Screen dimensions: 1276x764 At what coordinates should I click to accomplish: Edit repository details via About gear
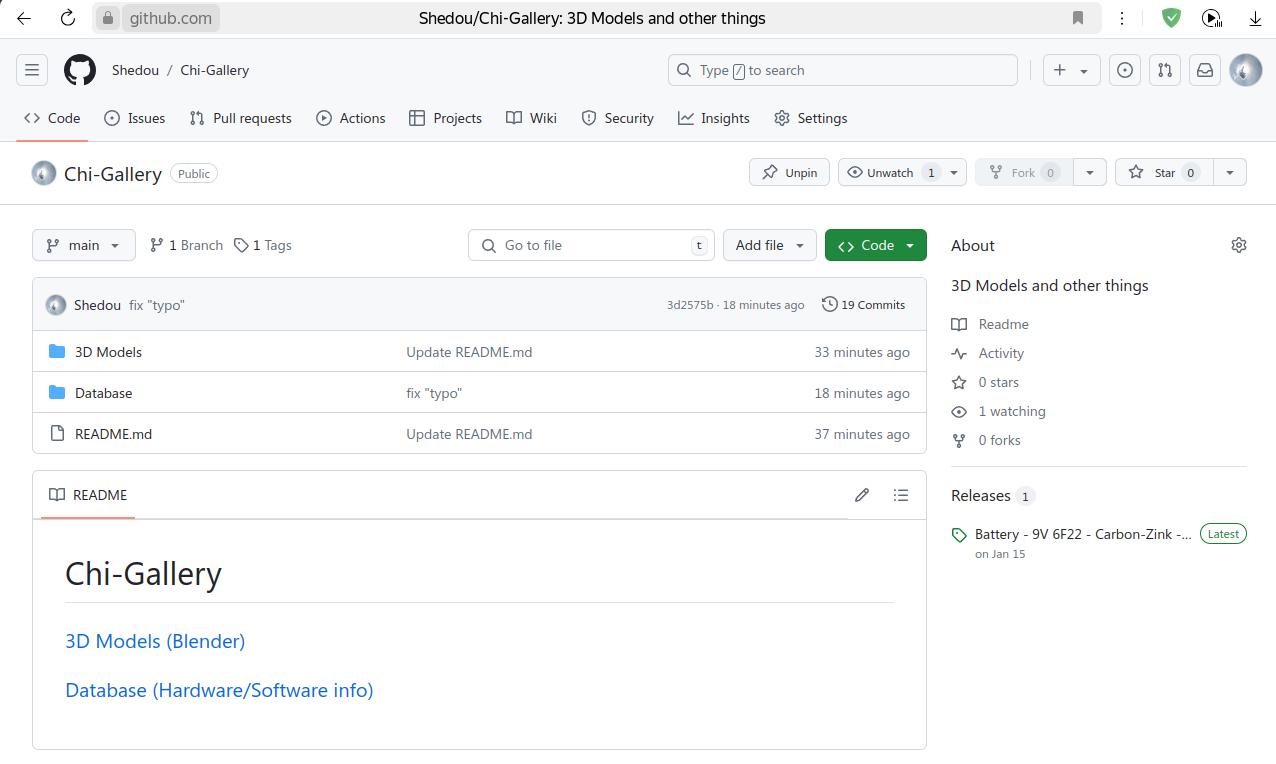coord(1239,245)
